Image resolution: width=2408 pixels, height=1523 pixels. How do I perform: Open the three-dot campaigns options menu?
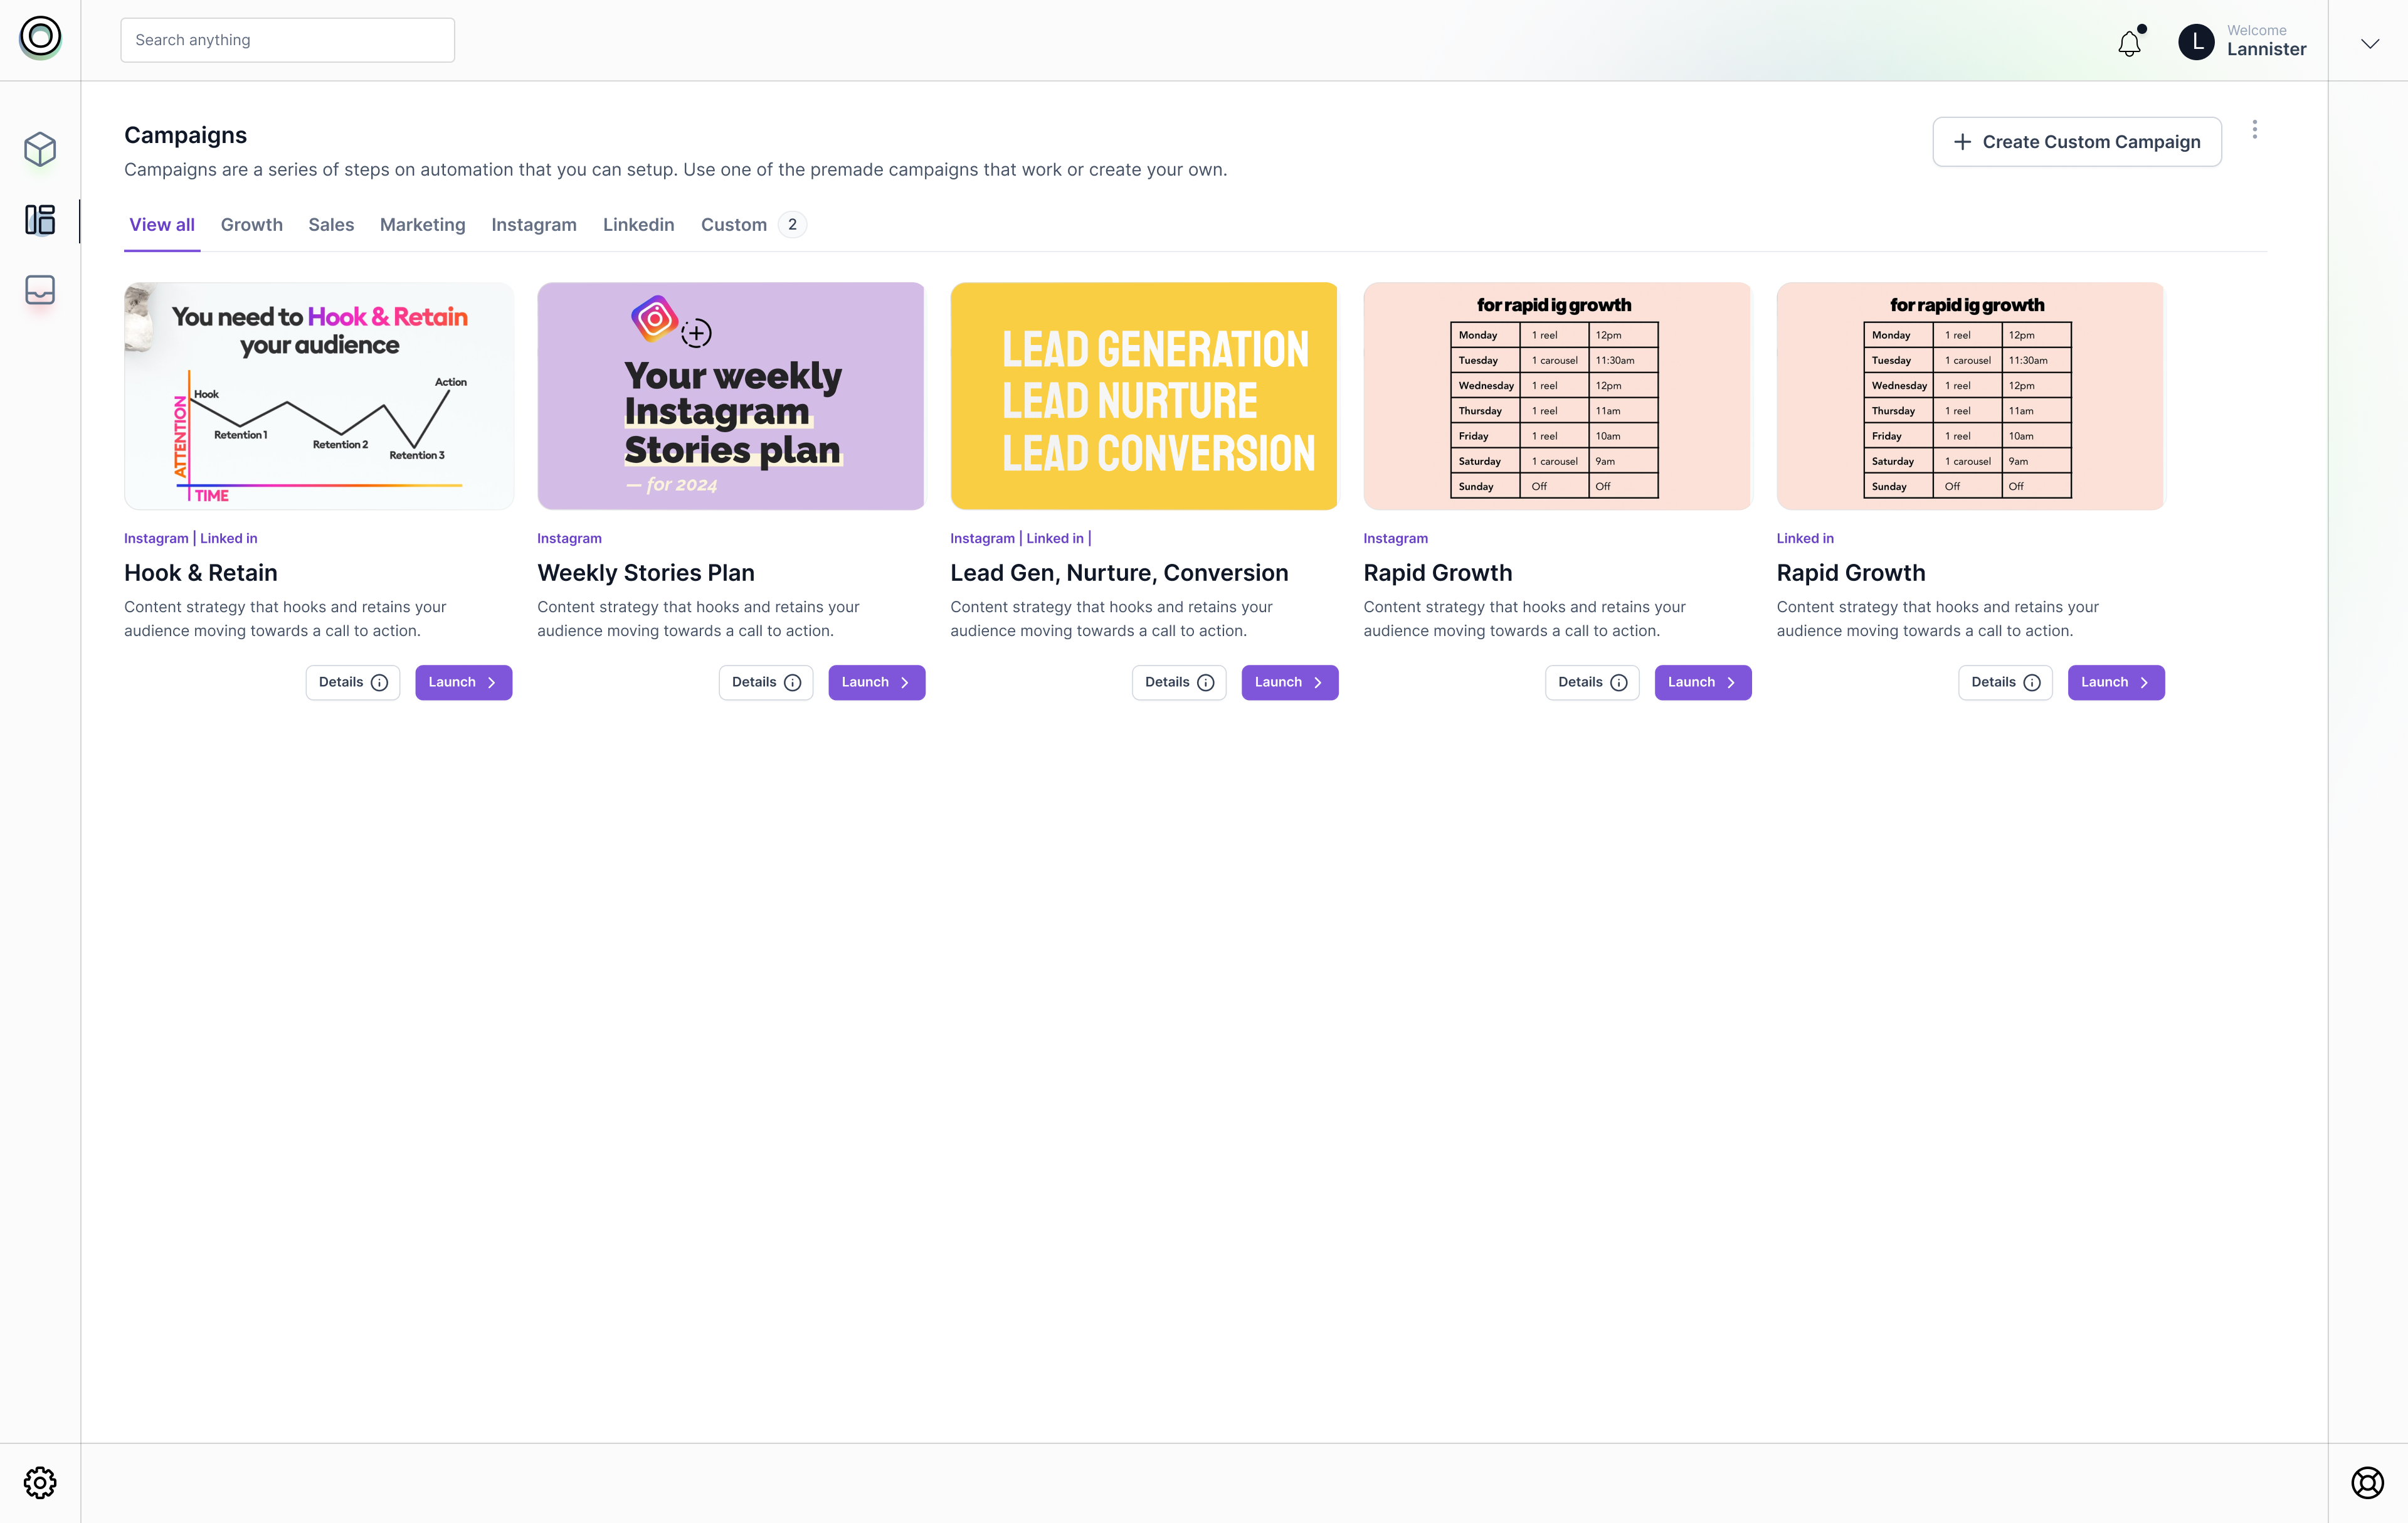point(2254,130)
